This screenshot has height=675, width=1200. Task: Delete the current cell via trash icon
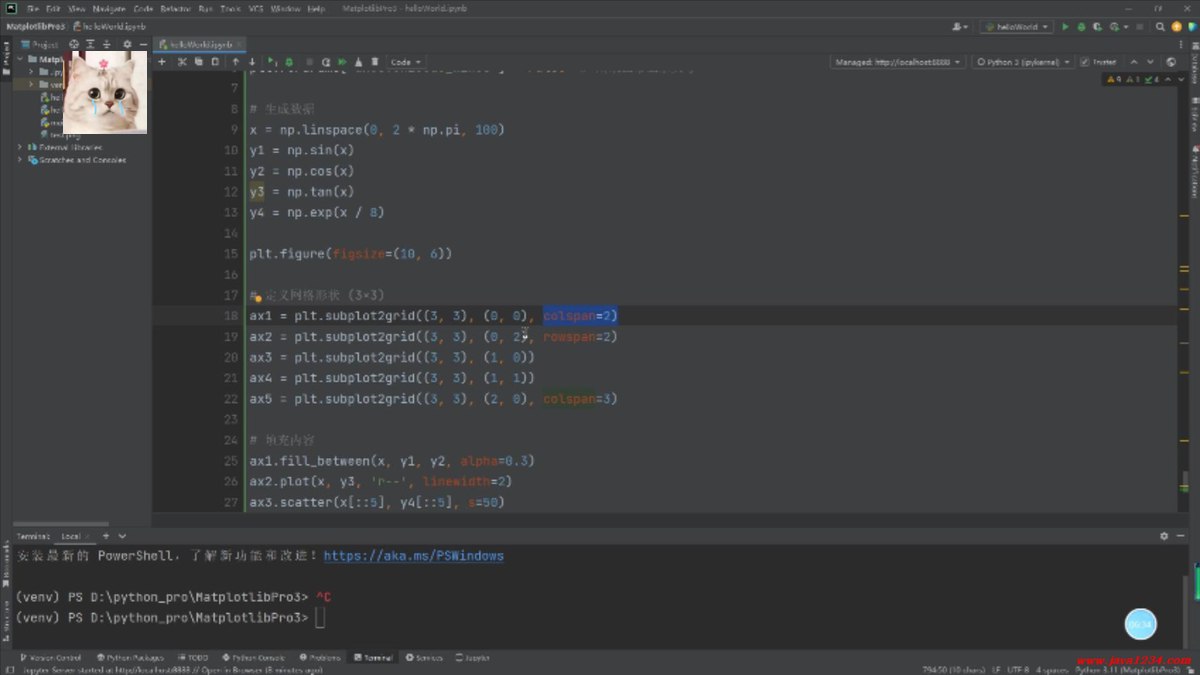(376, 61)
